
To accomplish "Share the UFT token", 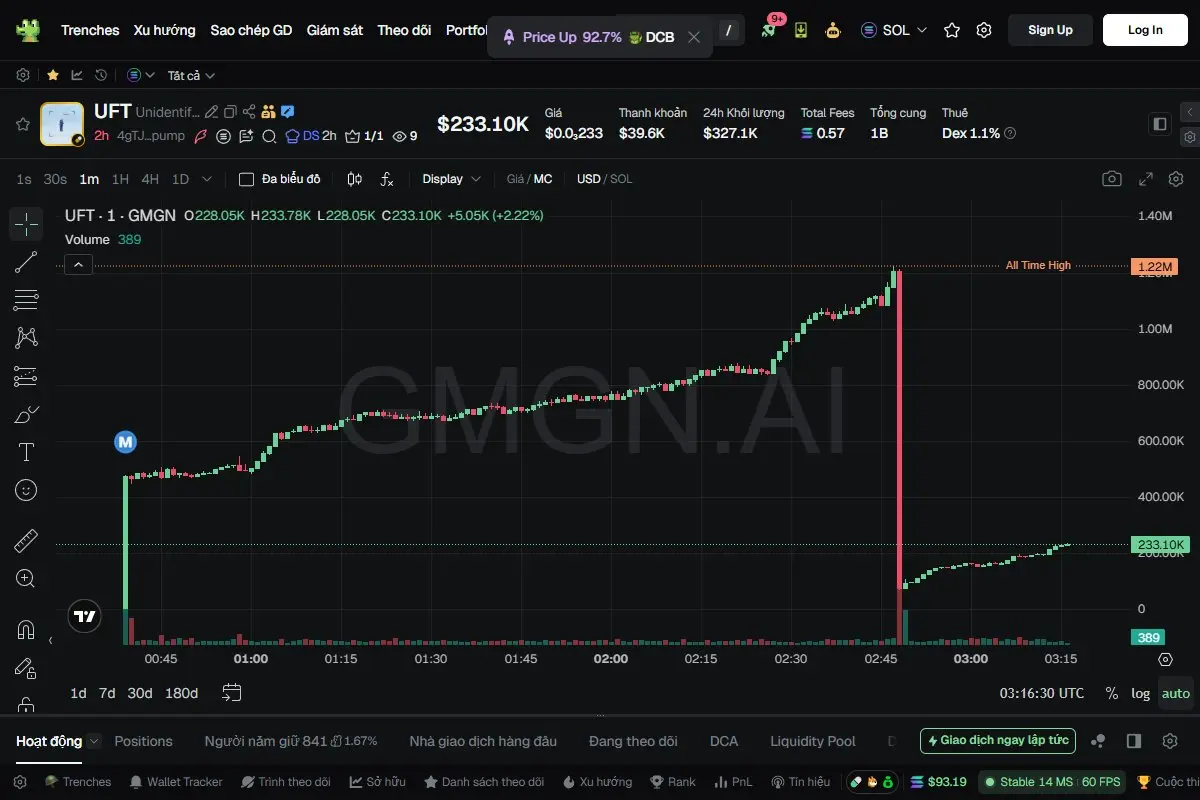I will (x=249, y=112).
